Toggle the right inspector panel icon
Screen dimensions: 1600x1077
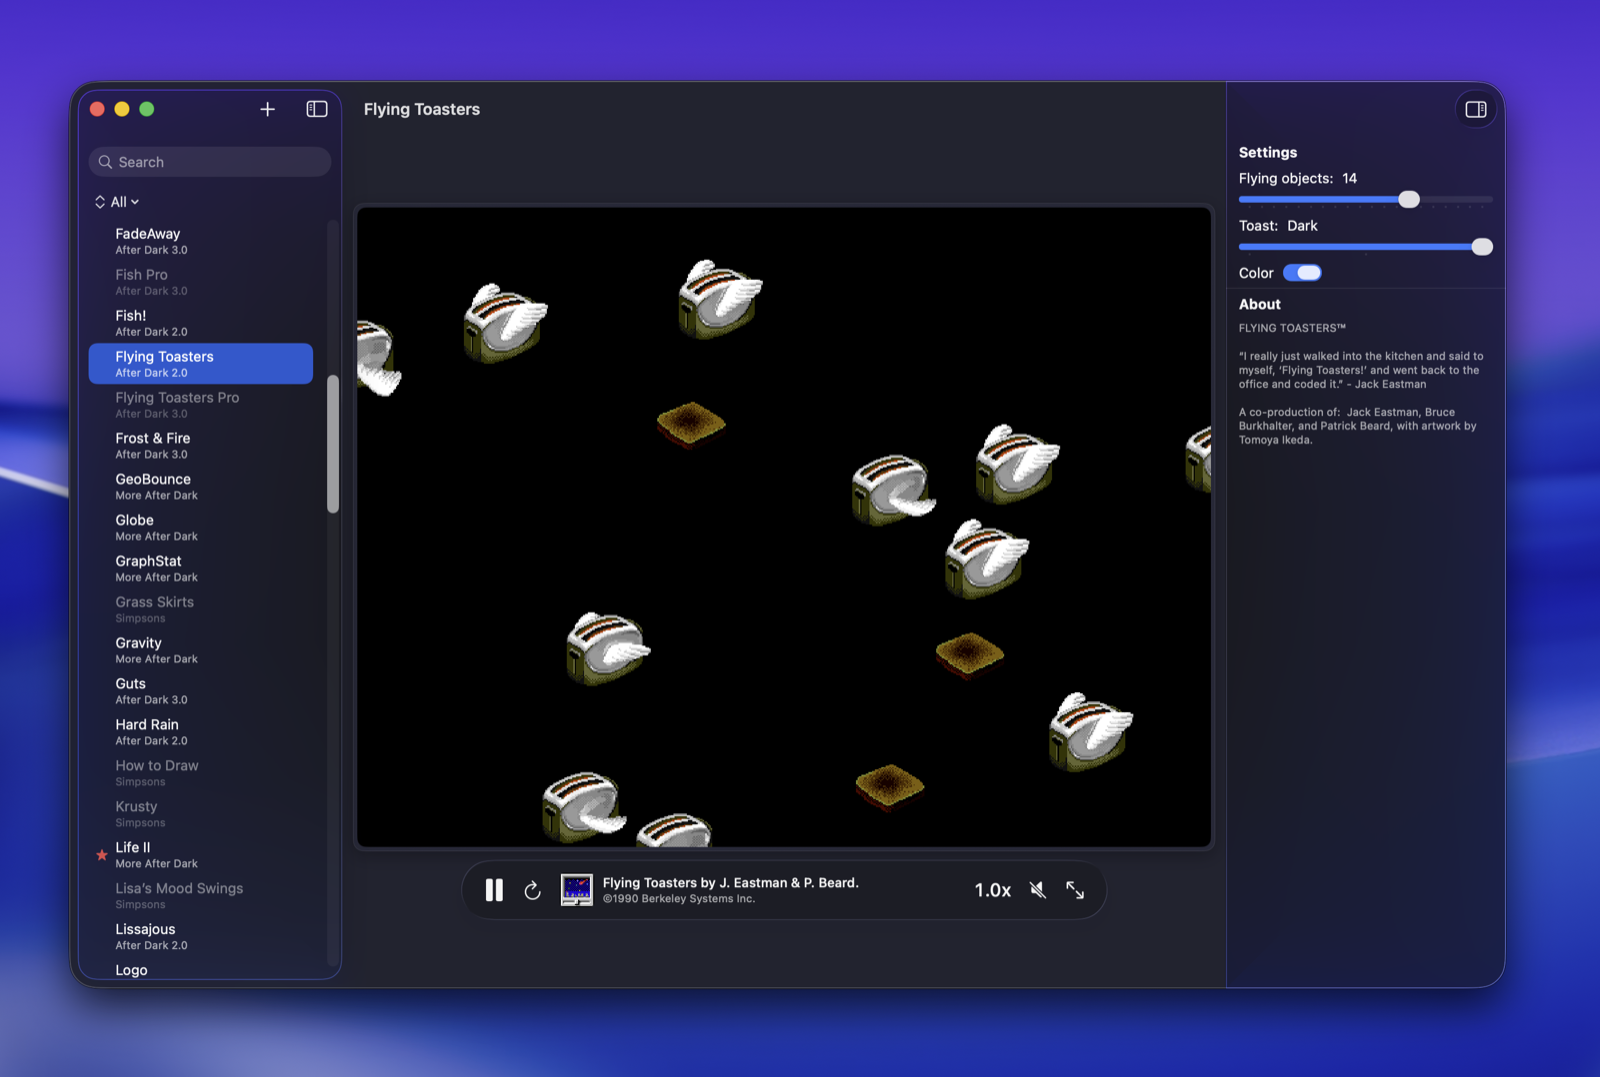pos(1476,109)
